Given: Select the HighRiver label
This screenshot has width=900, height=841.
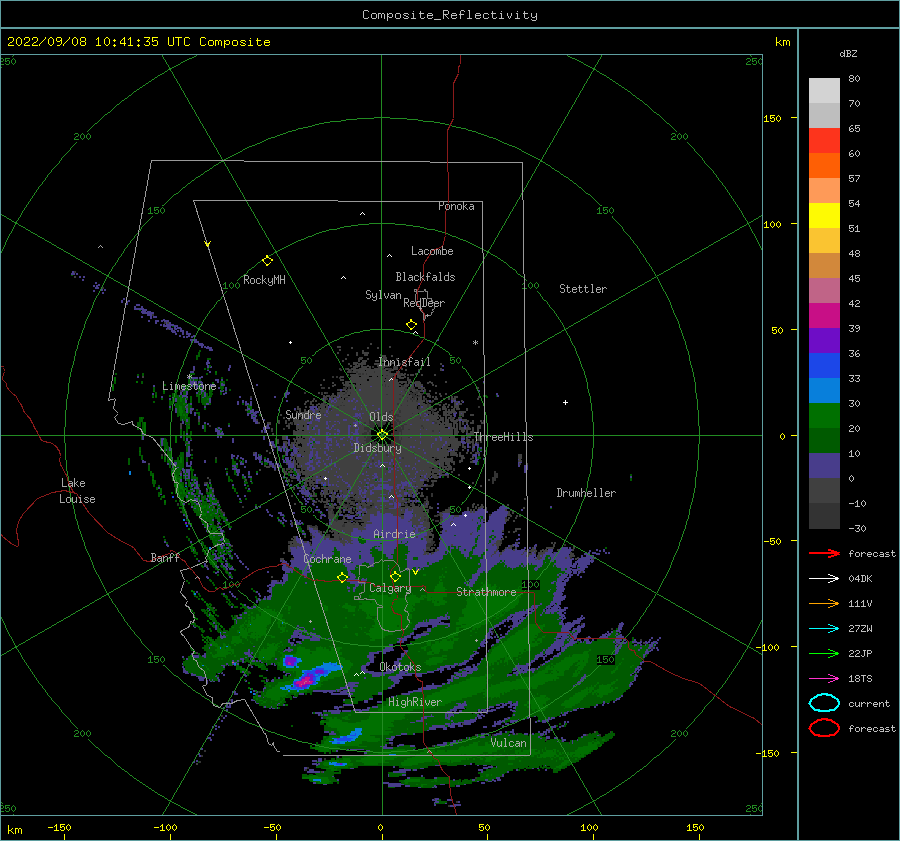Looking at the screenshot, I should (x=415, y=702).
